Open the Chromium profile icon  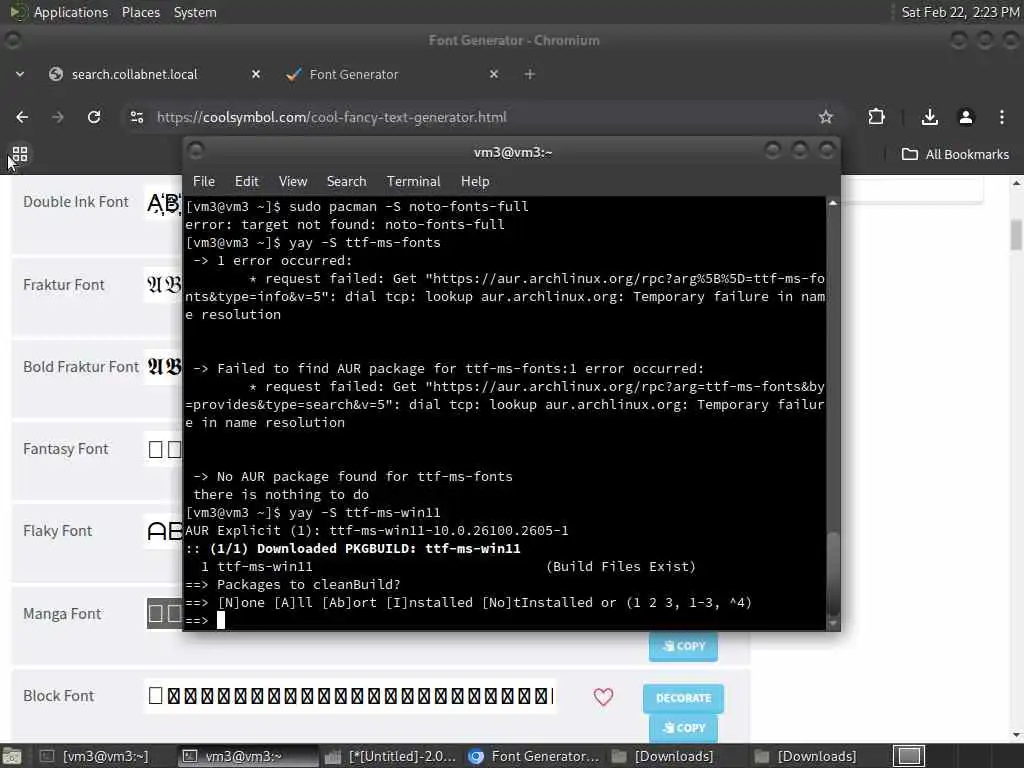coord(965,117)
